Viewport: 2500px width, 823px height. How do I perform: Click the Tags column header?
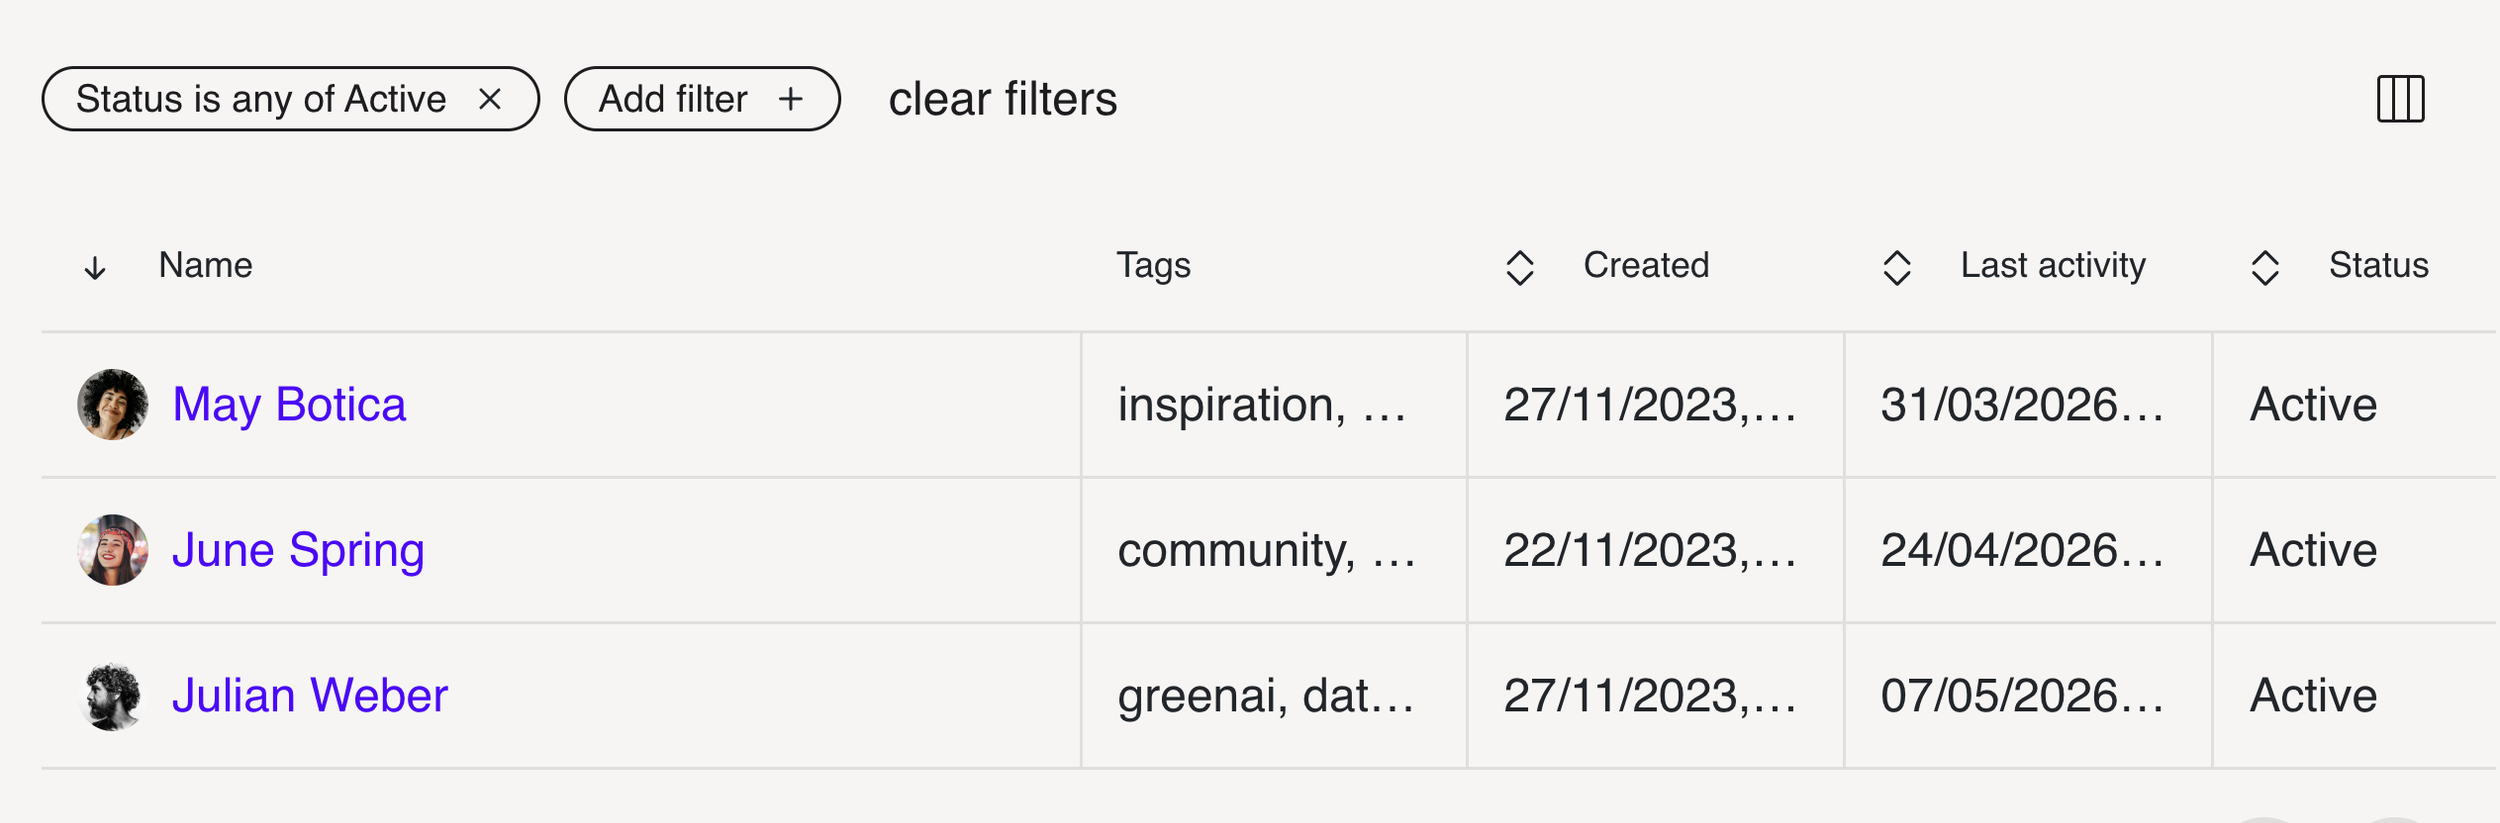(1153, 266)
